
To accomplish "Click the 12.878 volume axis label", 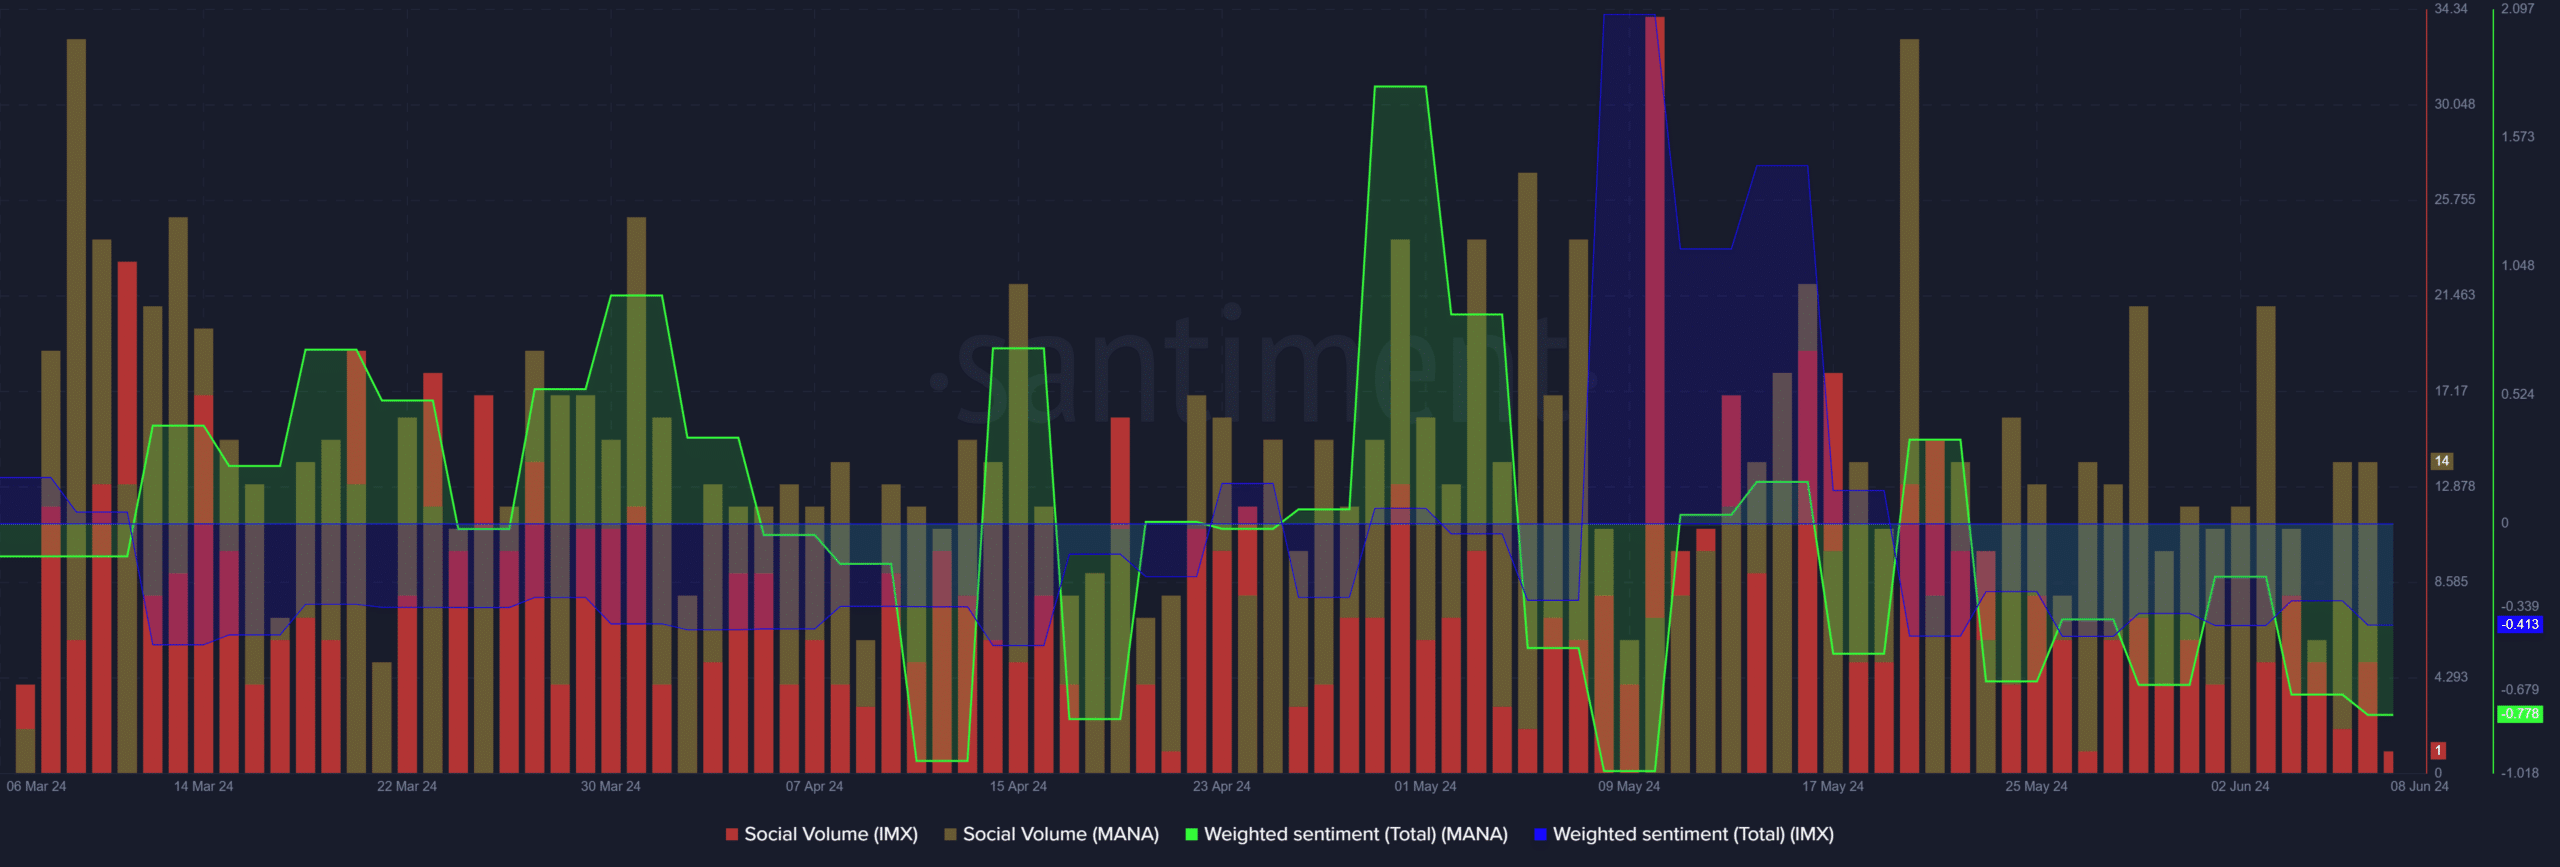I will [2455, 486].
